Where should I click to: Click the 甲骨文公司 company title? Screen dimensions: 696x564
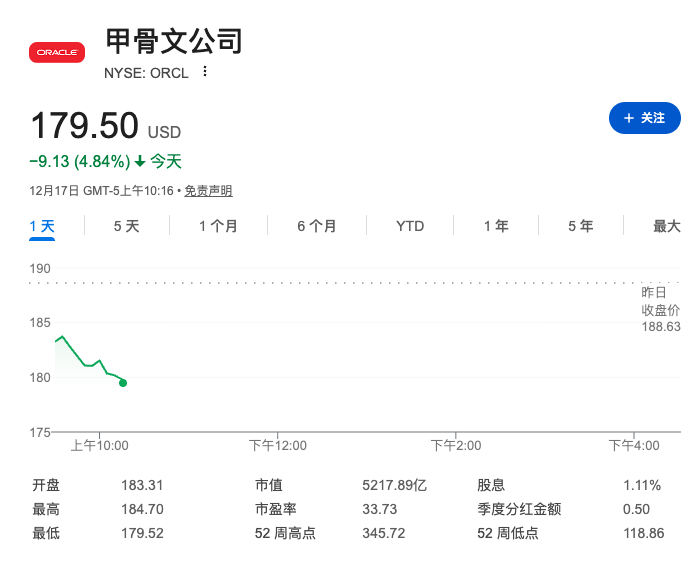tap(174, 41)
